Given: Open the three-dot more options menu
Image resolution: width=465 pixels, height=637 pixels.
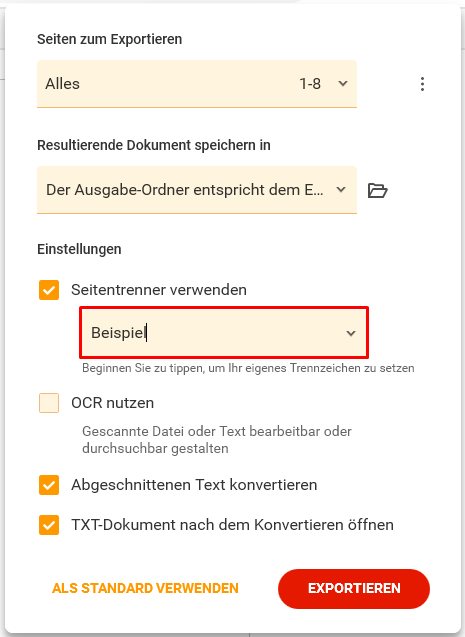Looking at the screenshot, I should [422, 84].
